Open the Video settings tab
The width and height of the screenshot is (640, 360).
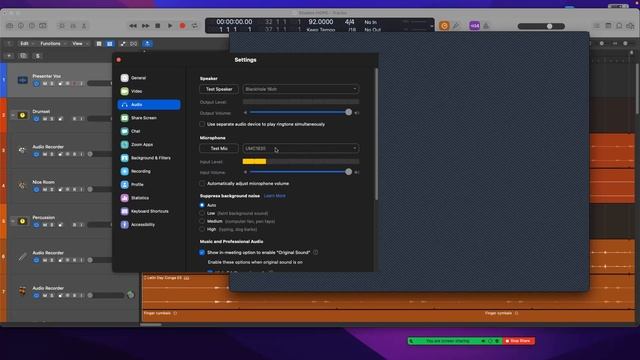149,91
